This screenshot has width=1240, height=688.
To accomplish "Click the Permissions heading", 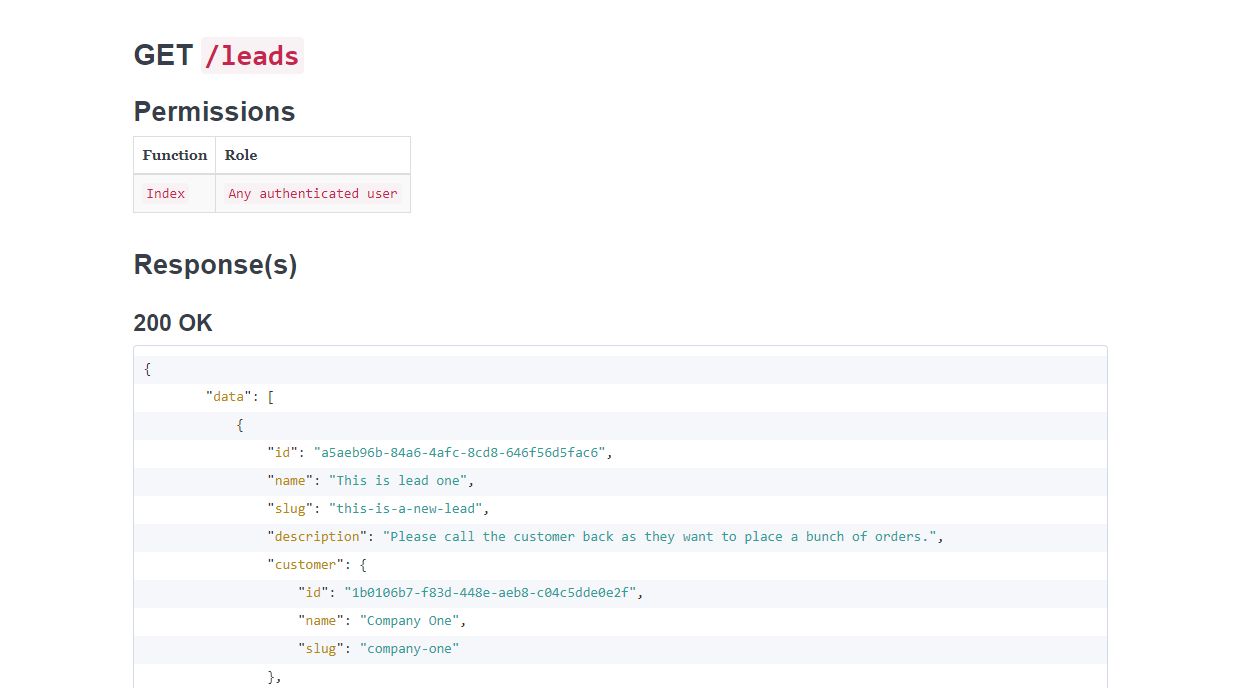I will 214,111.
